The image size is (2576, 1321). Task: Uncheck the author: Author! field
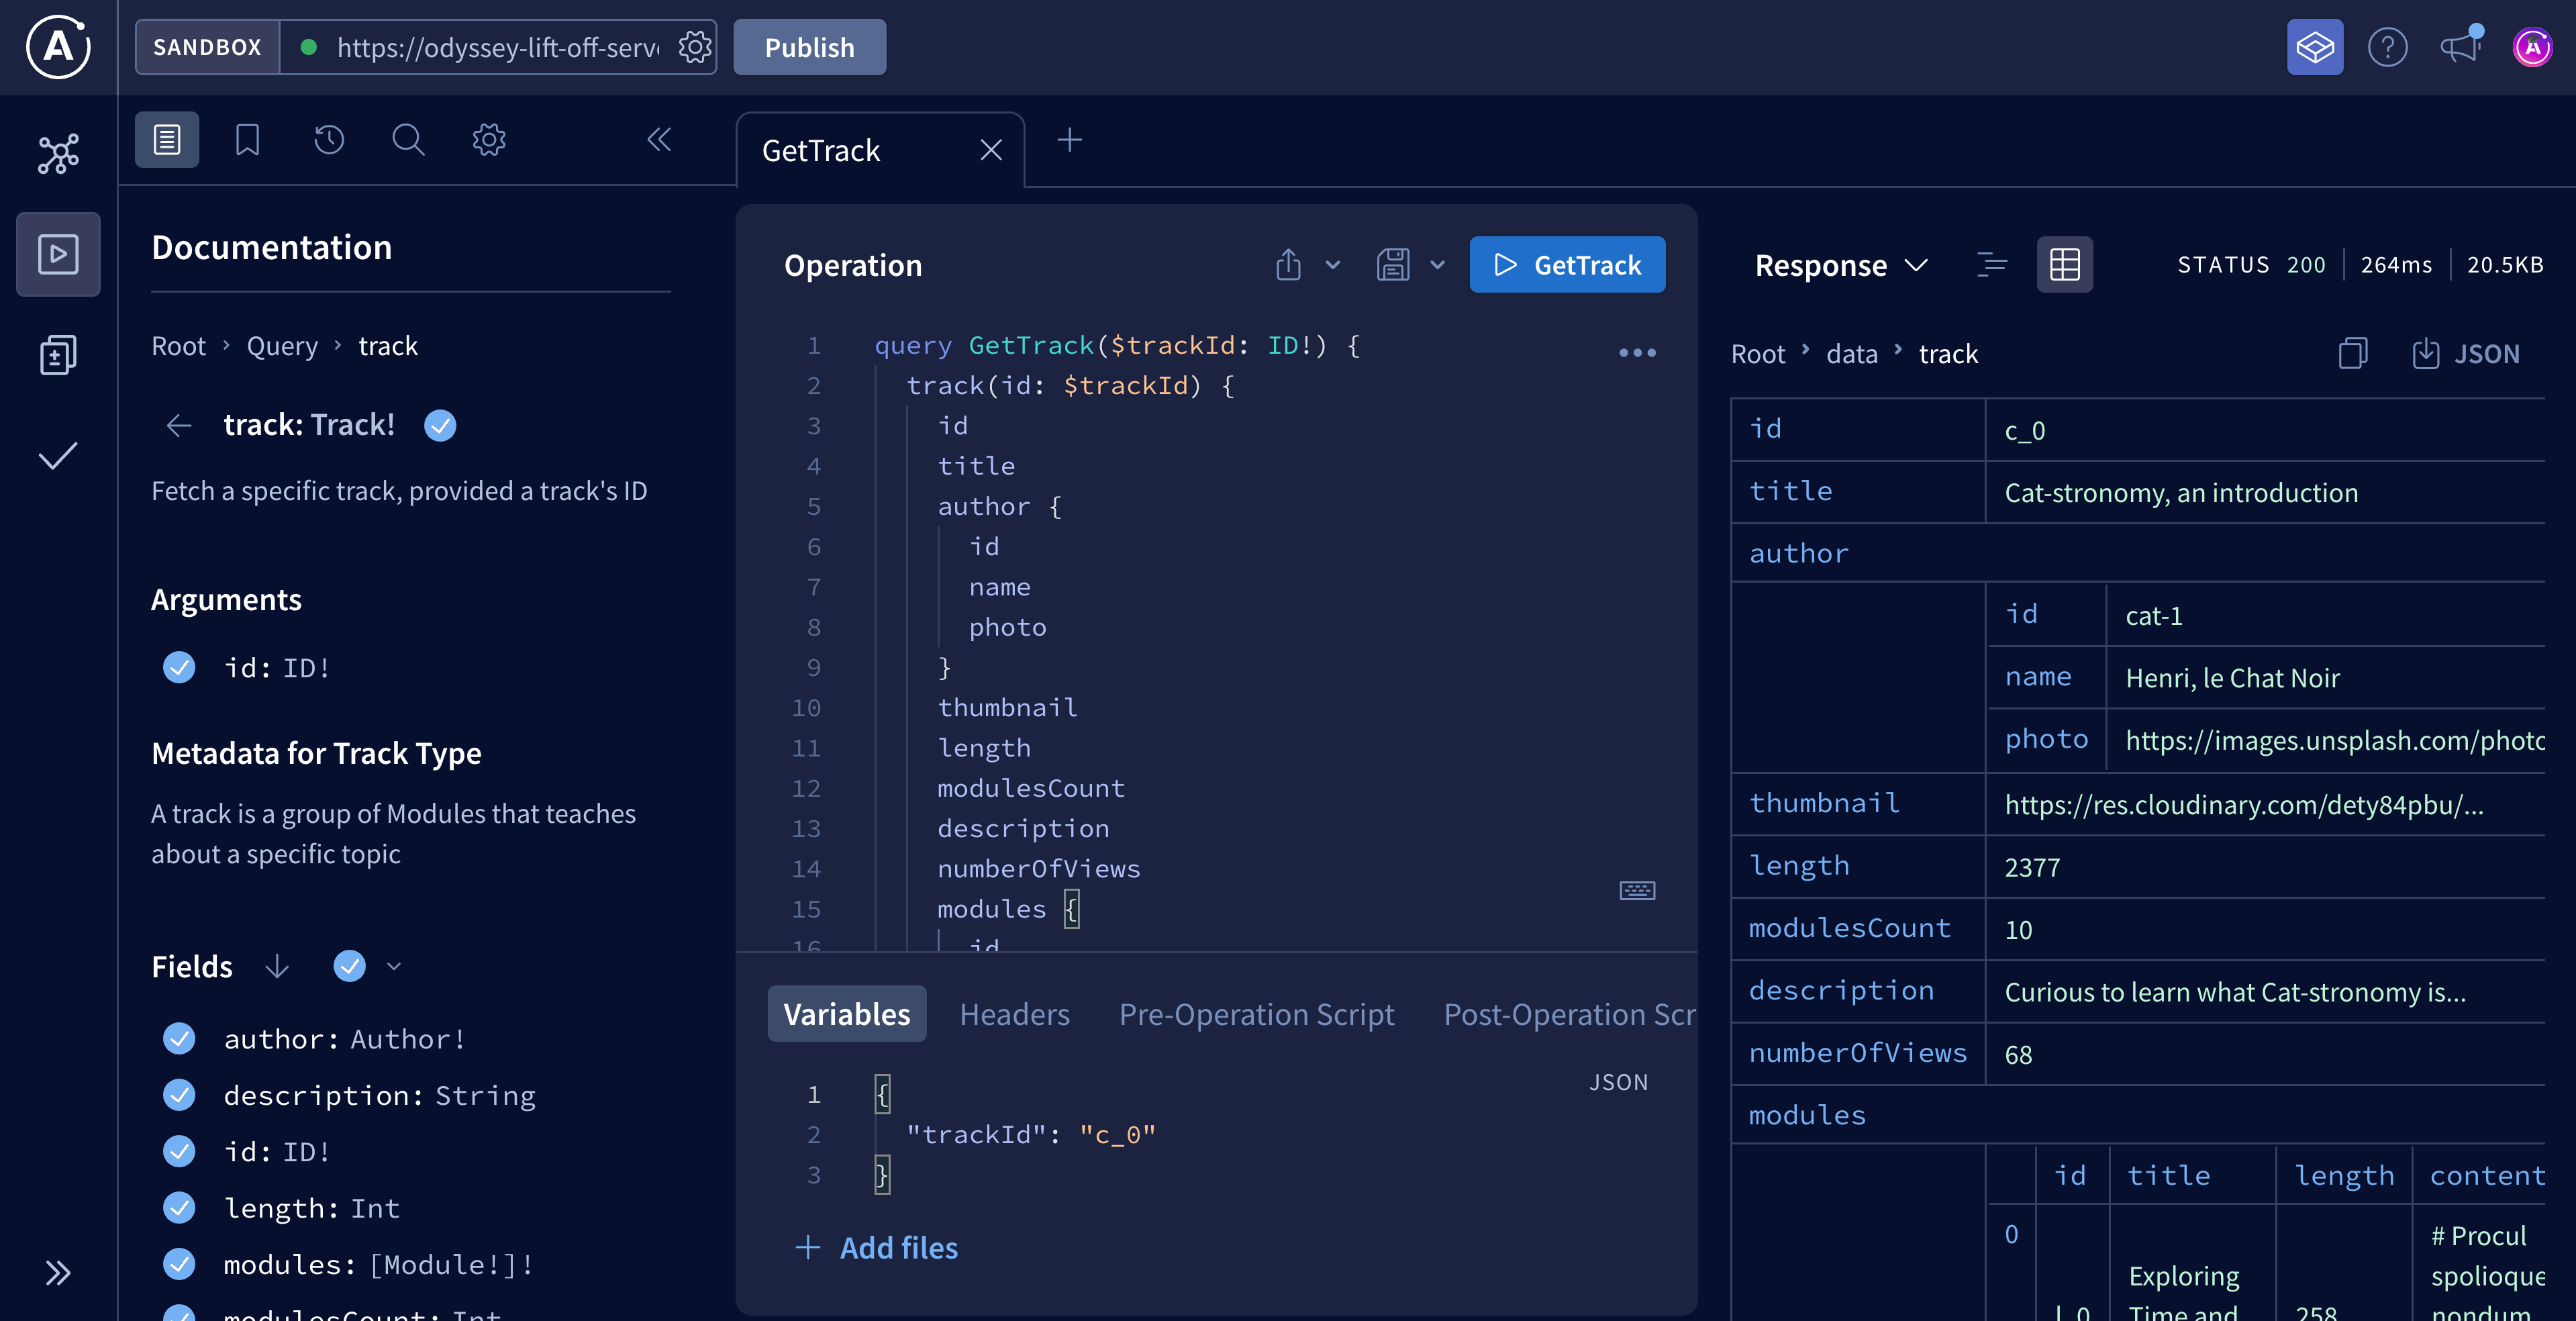[179, 1039]
